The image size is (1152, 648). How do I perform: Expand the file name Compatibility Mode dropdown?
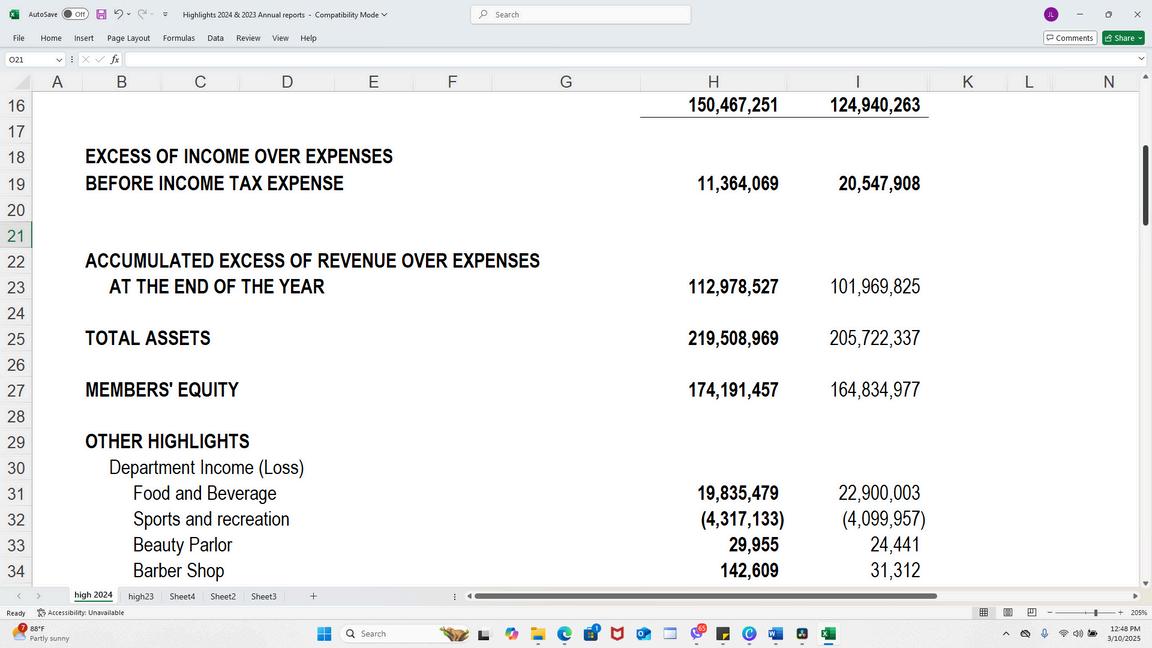[x=384, y=15]
